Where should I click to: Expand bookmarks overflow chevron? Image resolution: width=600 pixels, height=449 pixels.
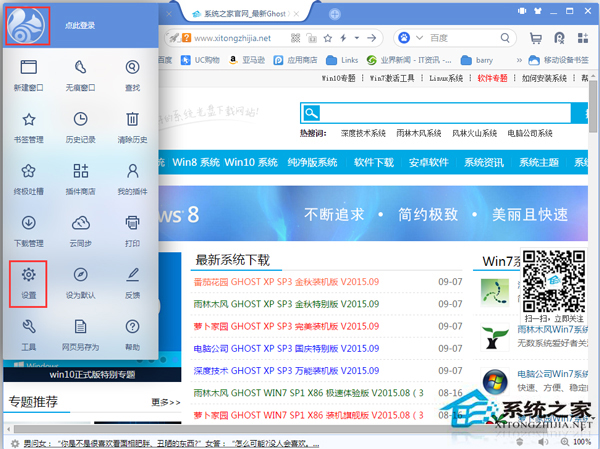[519, 60]
